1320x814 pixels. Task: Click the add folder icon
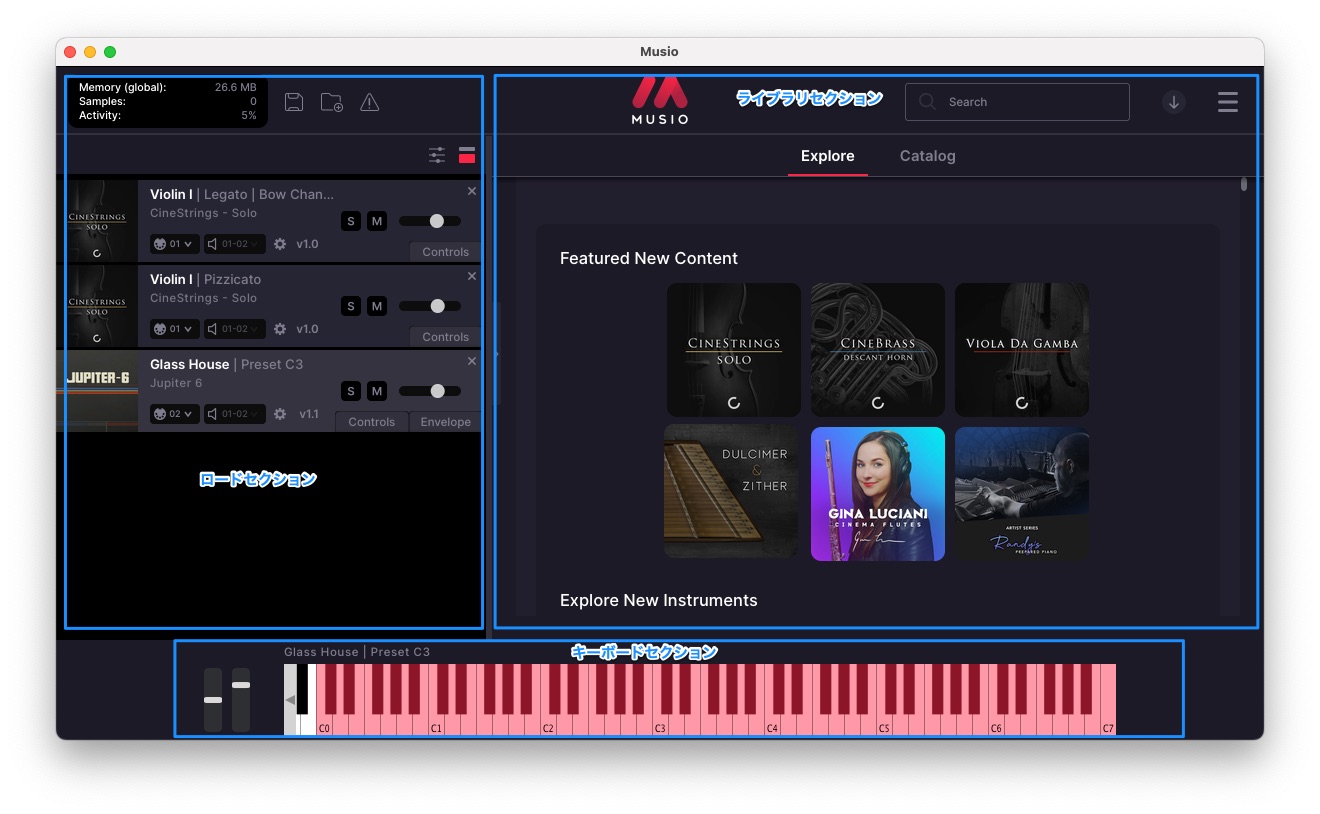[x=331, y=102]
